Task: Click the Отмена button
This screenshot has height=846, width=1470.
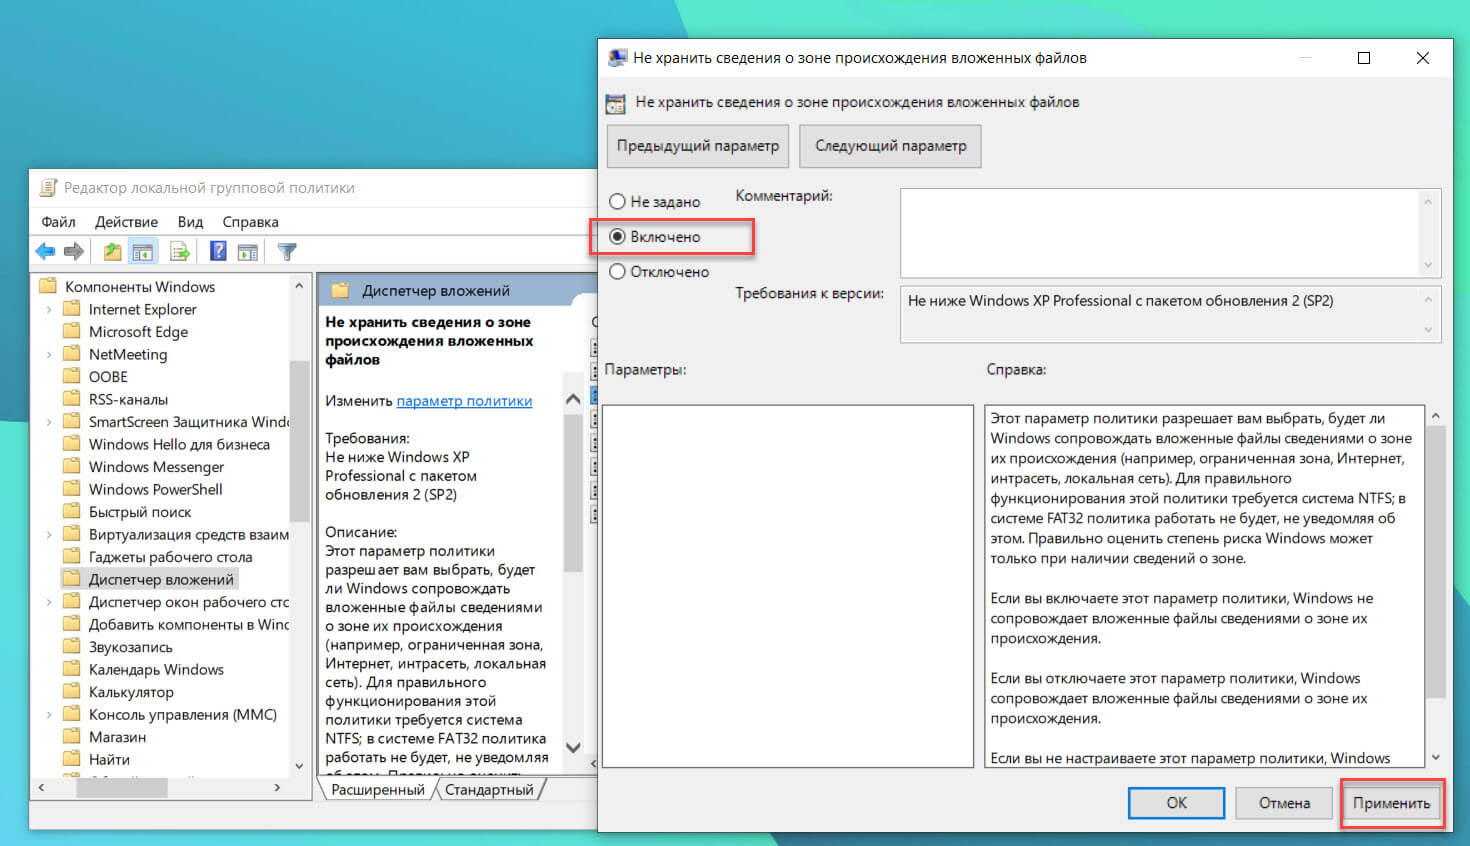Action: pos(1284,803)
